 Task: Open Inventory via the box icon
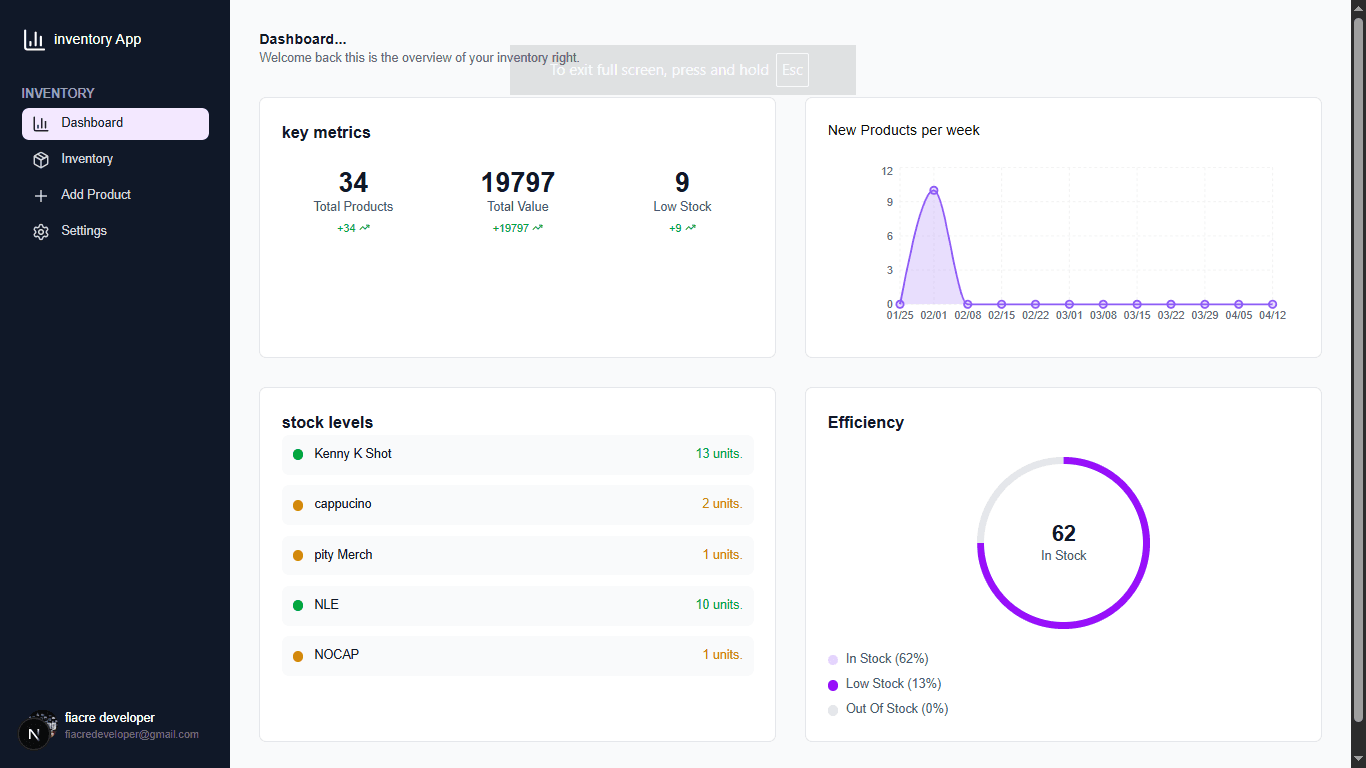point(41,159)
